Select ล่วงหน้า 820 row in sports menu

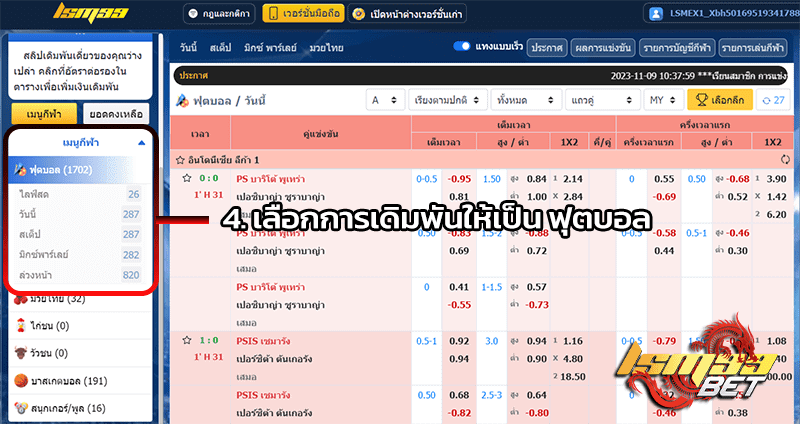tap(80, 275)
